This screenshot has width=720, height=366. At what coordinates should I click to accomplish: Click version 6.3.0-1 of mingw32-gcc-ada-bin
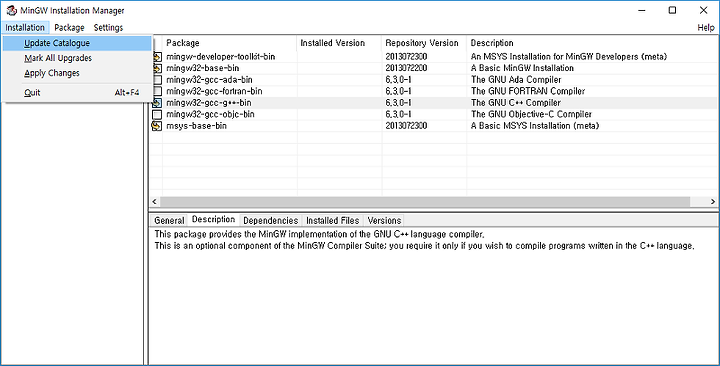click(x=399, y=80)
